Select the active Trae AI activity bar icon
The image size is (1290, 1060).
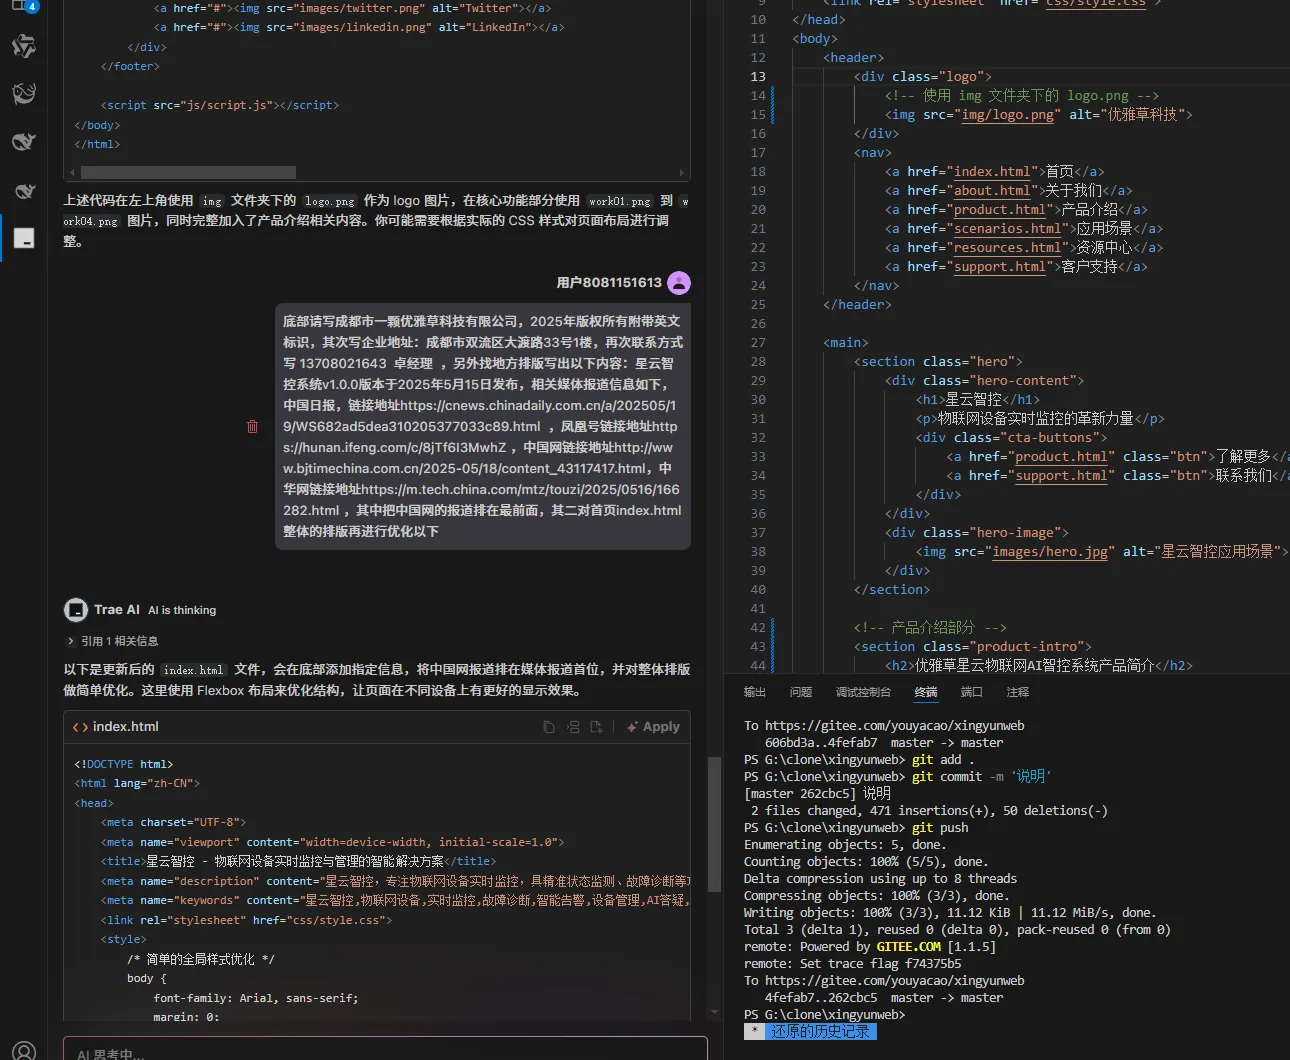[24, 238]
